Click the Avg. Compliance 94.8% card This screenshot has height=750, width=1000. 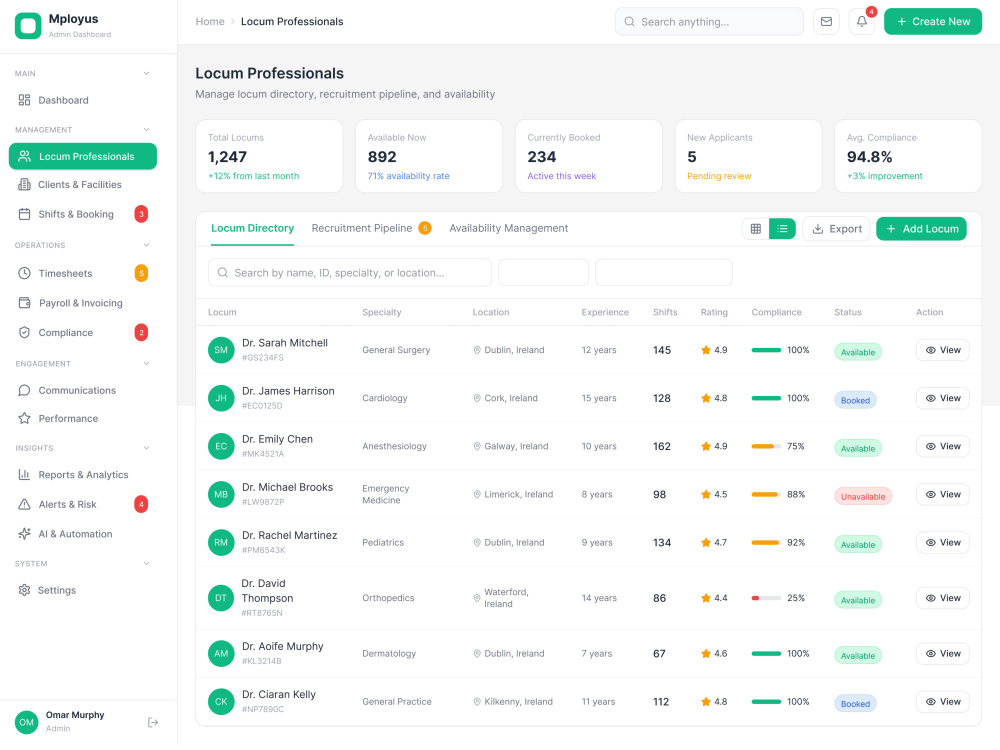908,156
